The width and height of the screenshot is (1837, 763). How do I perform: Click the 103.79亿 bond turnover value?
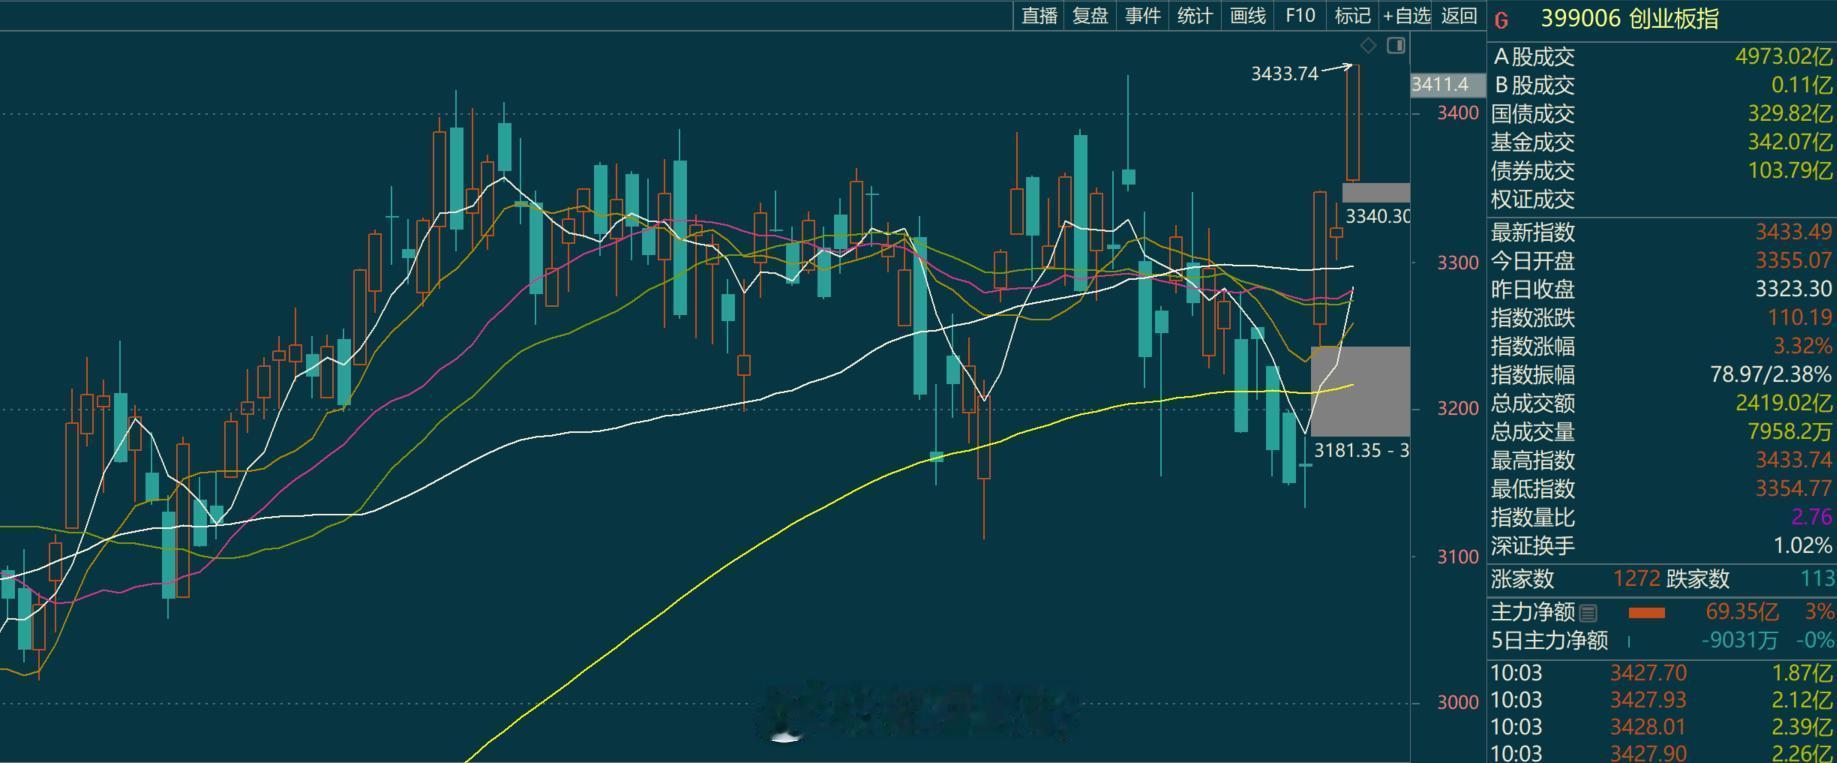pos(1790,171)
